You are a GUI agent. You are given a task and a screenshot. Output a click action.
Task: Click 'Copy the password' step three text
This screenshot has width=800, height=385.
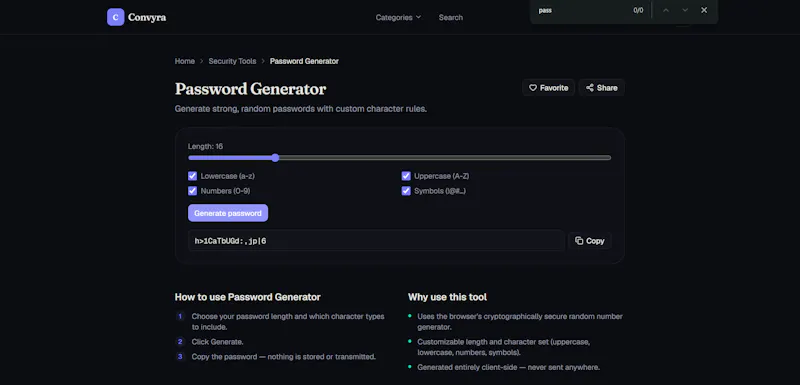pyautogui.click(x=284, y=357)
